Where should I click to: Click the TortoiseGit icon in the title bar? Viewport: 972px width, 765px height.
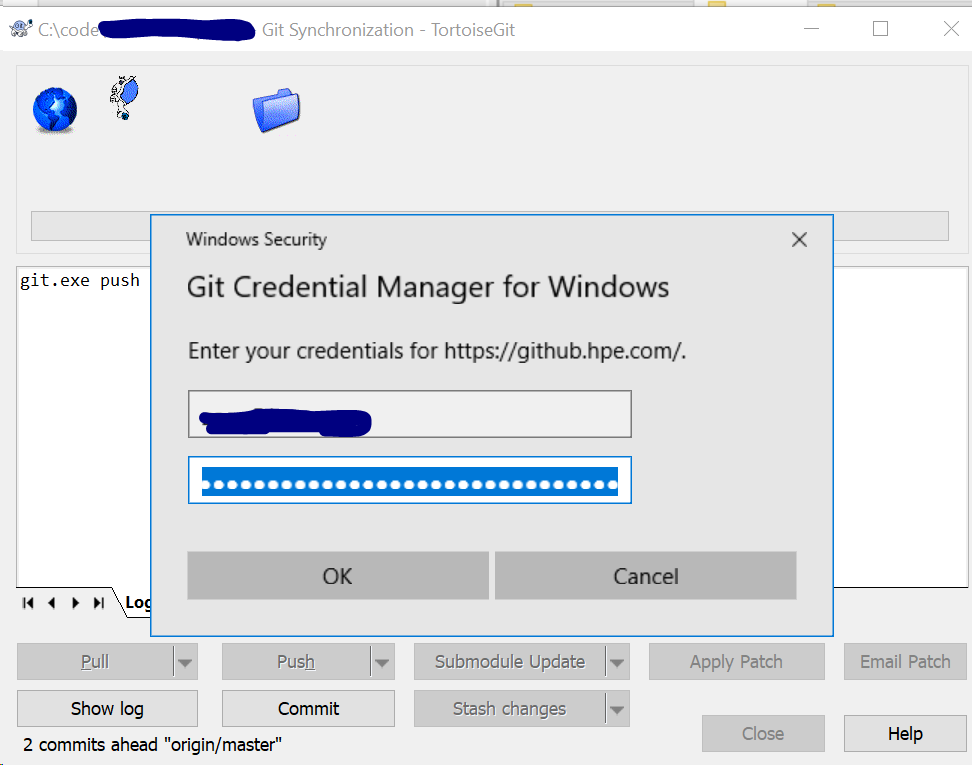[x=19, y=28]
